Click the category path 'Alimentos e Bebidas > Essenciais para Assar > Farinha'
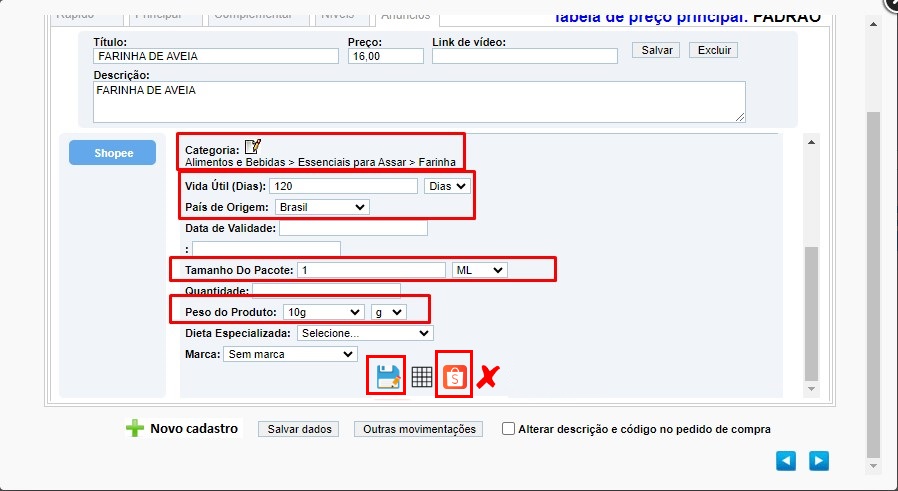 [x=320, y=162]
